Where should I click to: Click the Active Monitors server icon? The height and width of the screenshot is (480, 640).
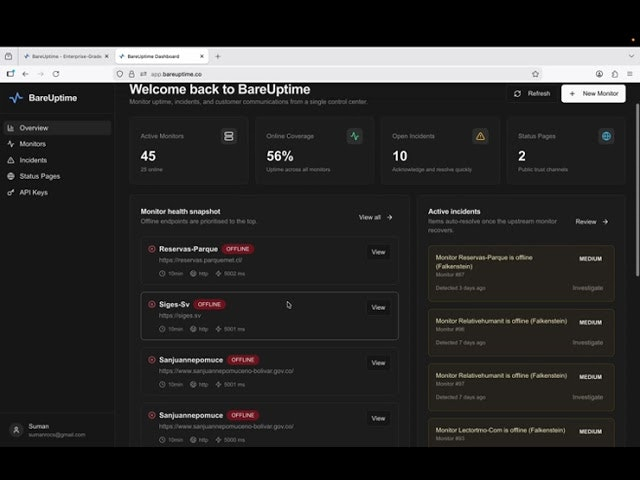click(x=229, y=136)
